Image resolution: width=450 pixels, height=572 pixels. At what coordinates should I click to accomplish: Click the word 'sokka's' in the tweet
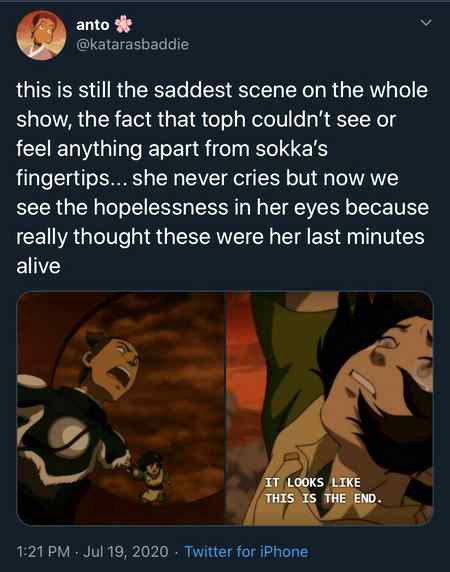coord(291,149)
